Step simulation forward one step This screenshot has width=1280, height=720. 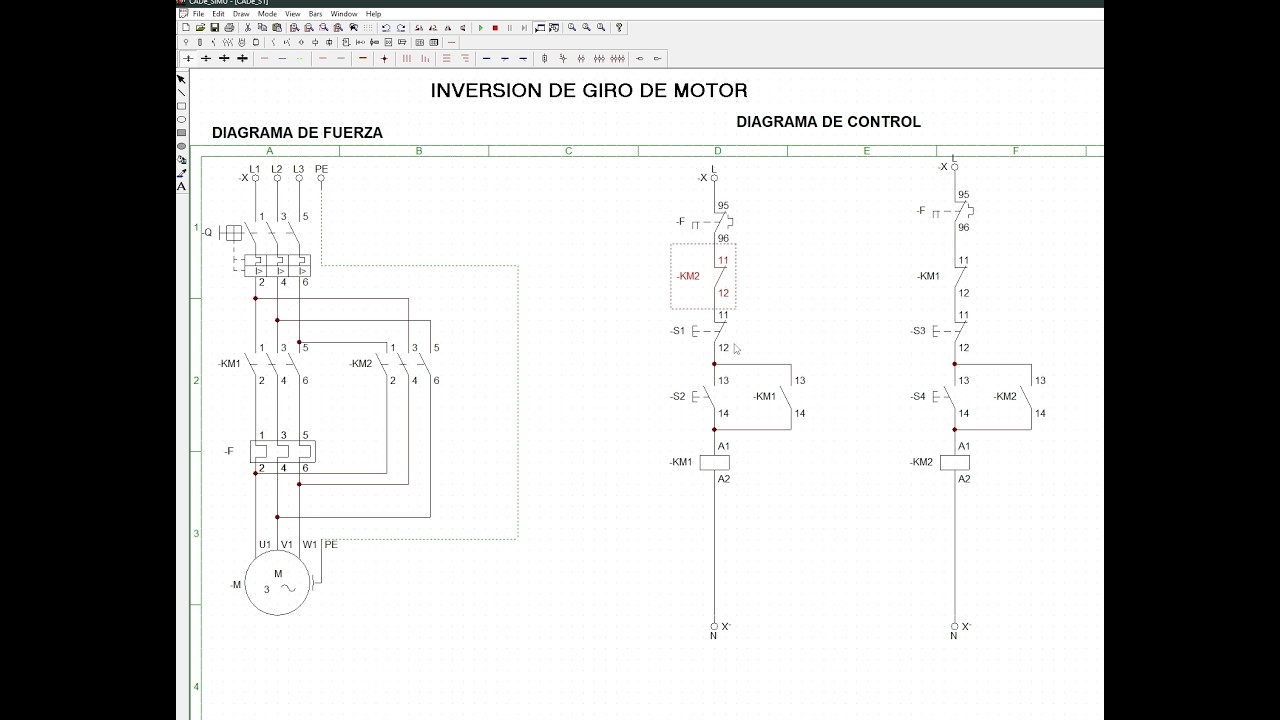tap(524, 28)
